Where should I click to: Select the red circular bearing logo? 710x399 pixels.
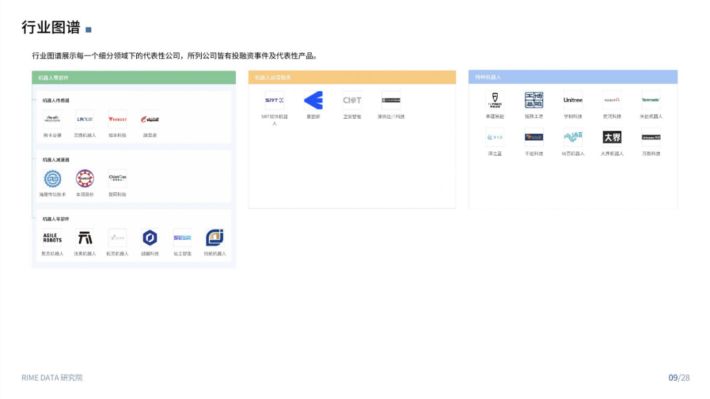tap(85, 178)
